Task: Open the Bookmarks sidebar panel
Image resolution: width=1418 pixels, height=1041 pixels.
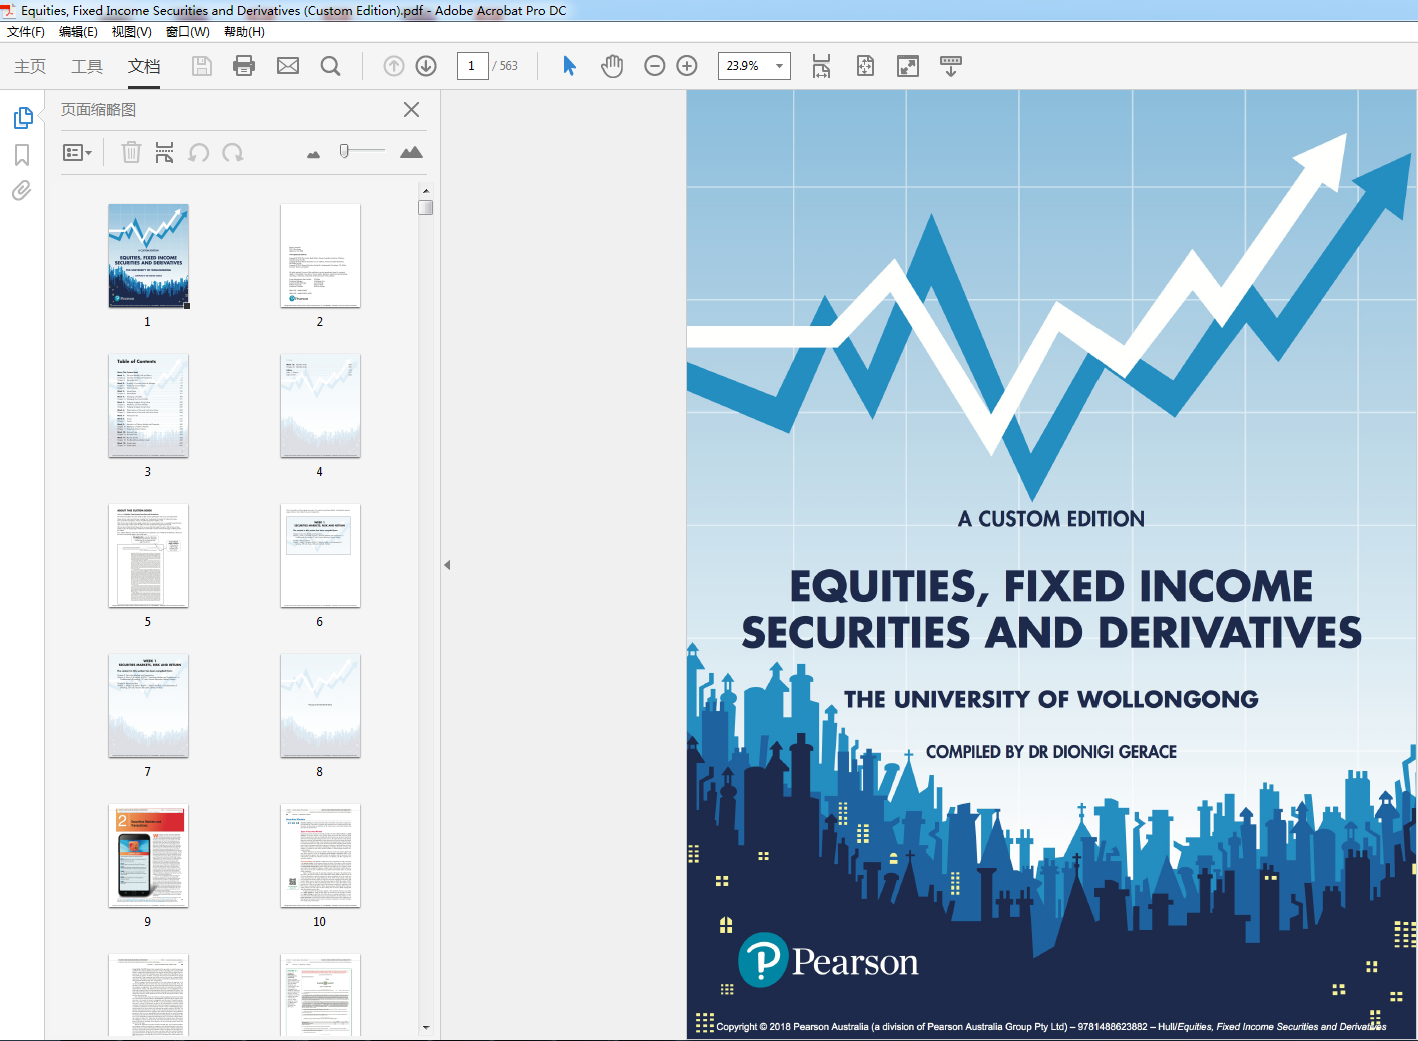Action: pos(22,155)
